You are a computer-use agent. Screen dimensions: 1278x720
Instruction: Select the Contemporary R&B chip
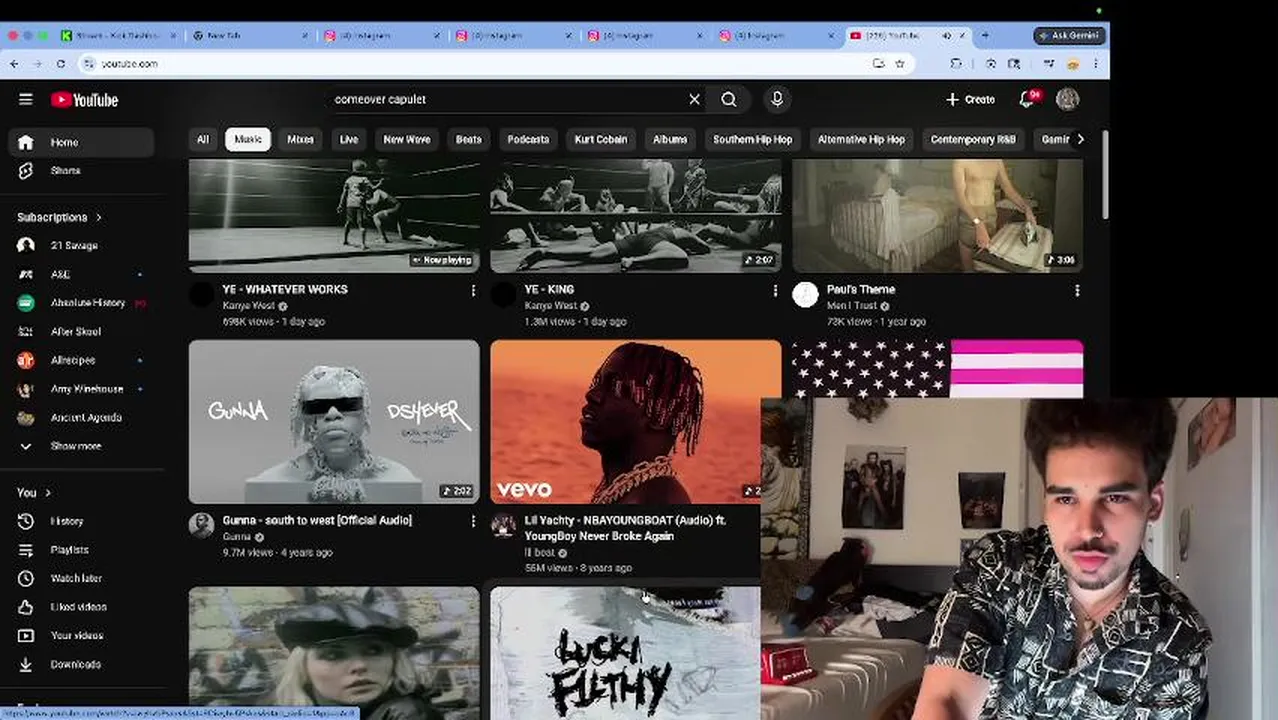[x=973, y=139]
